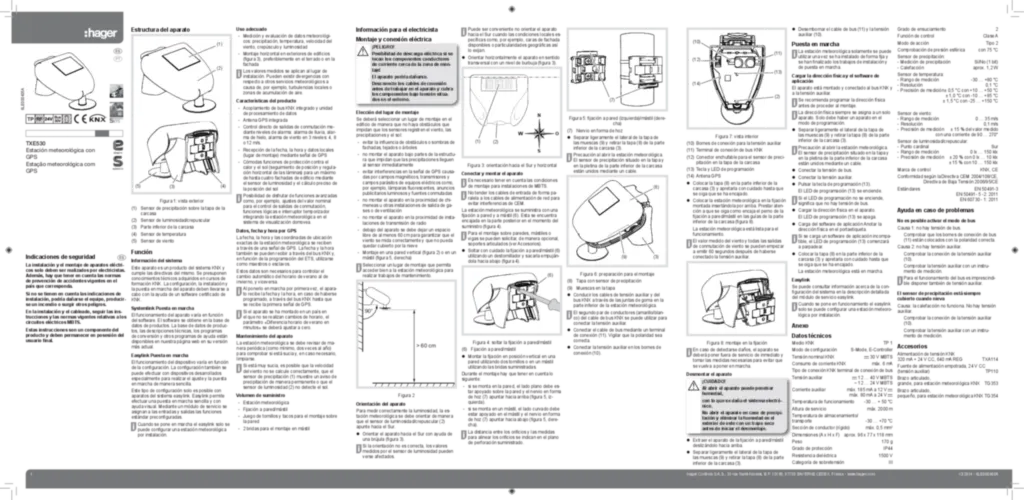Viewport: 1024px width, 500px height.
Task: Select 'Mantenimiento del aparato' subheading
Action: pyautogui.click(x=264, y=335)
